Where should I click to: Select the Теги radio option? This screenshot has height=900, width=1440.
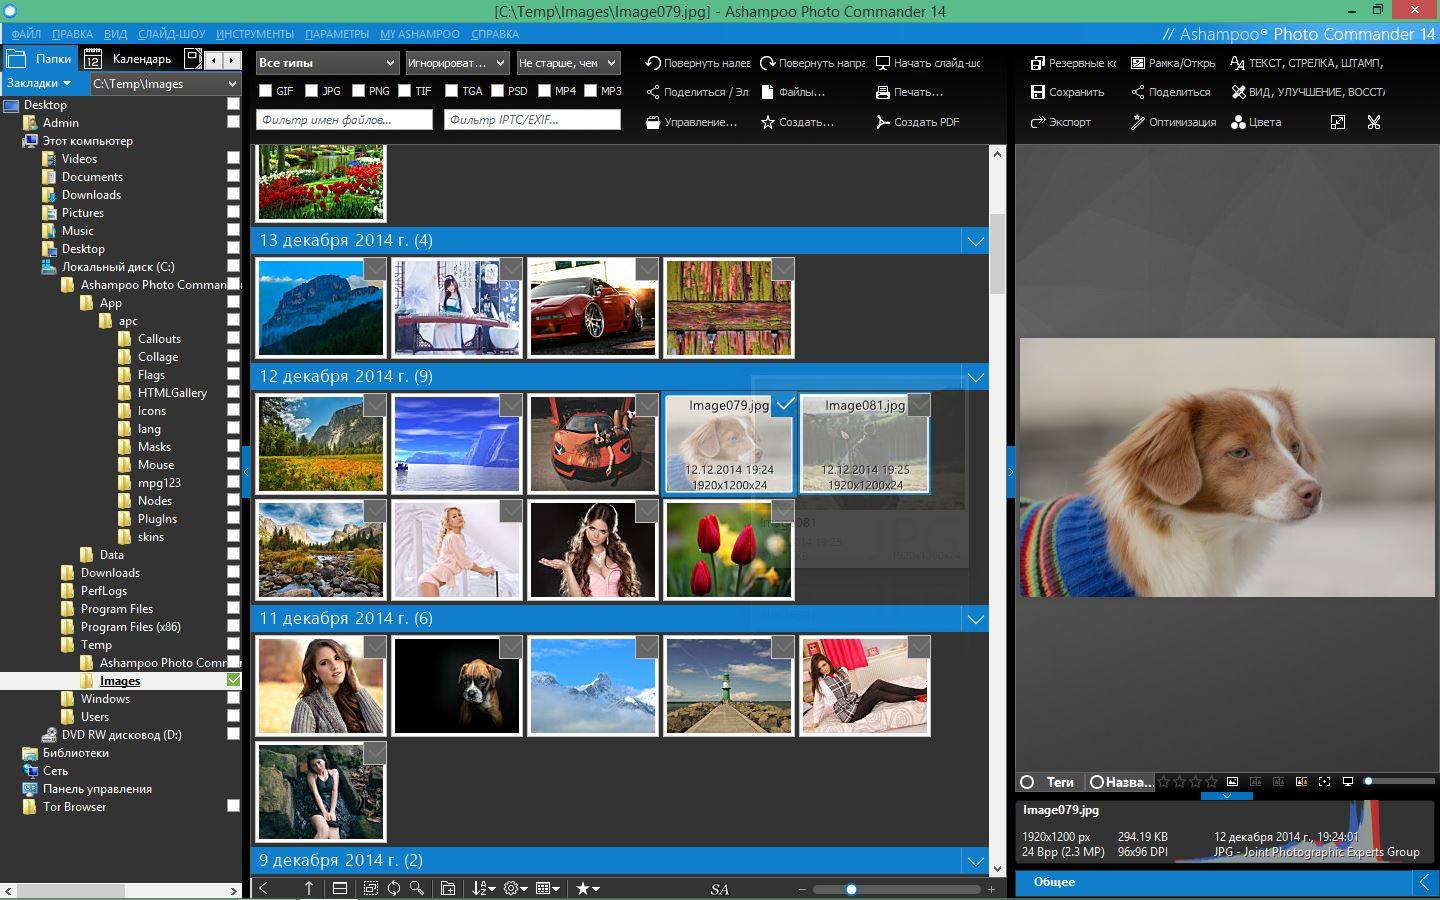pyautogui.click(x=1027, y=782)
